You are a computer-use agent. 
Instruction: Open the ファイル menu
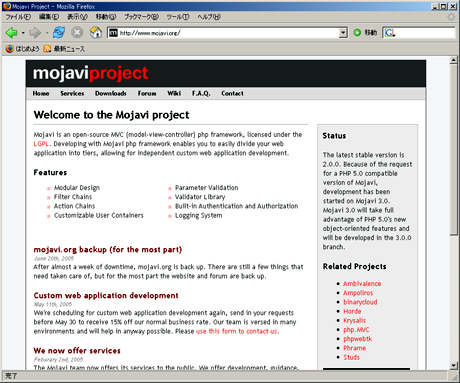coord(18,17)
